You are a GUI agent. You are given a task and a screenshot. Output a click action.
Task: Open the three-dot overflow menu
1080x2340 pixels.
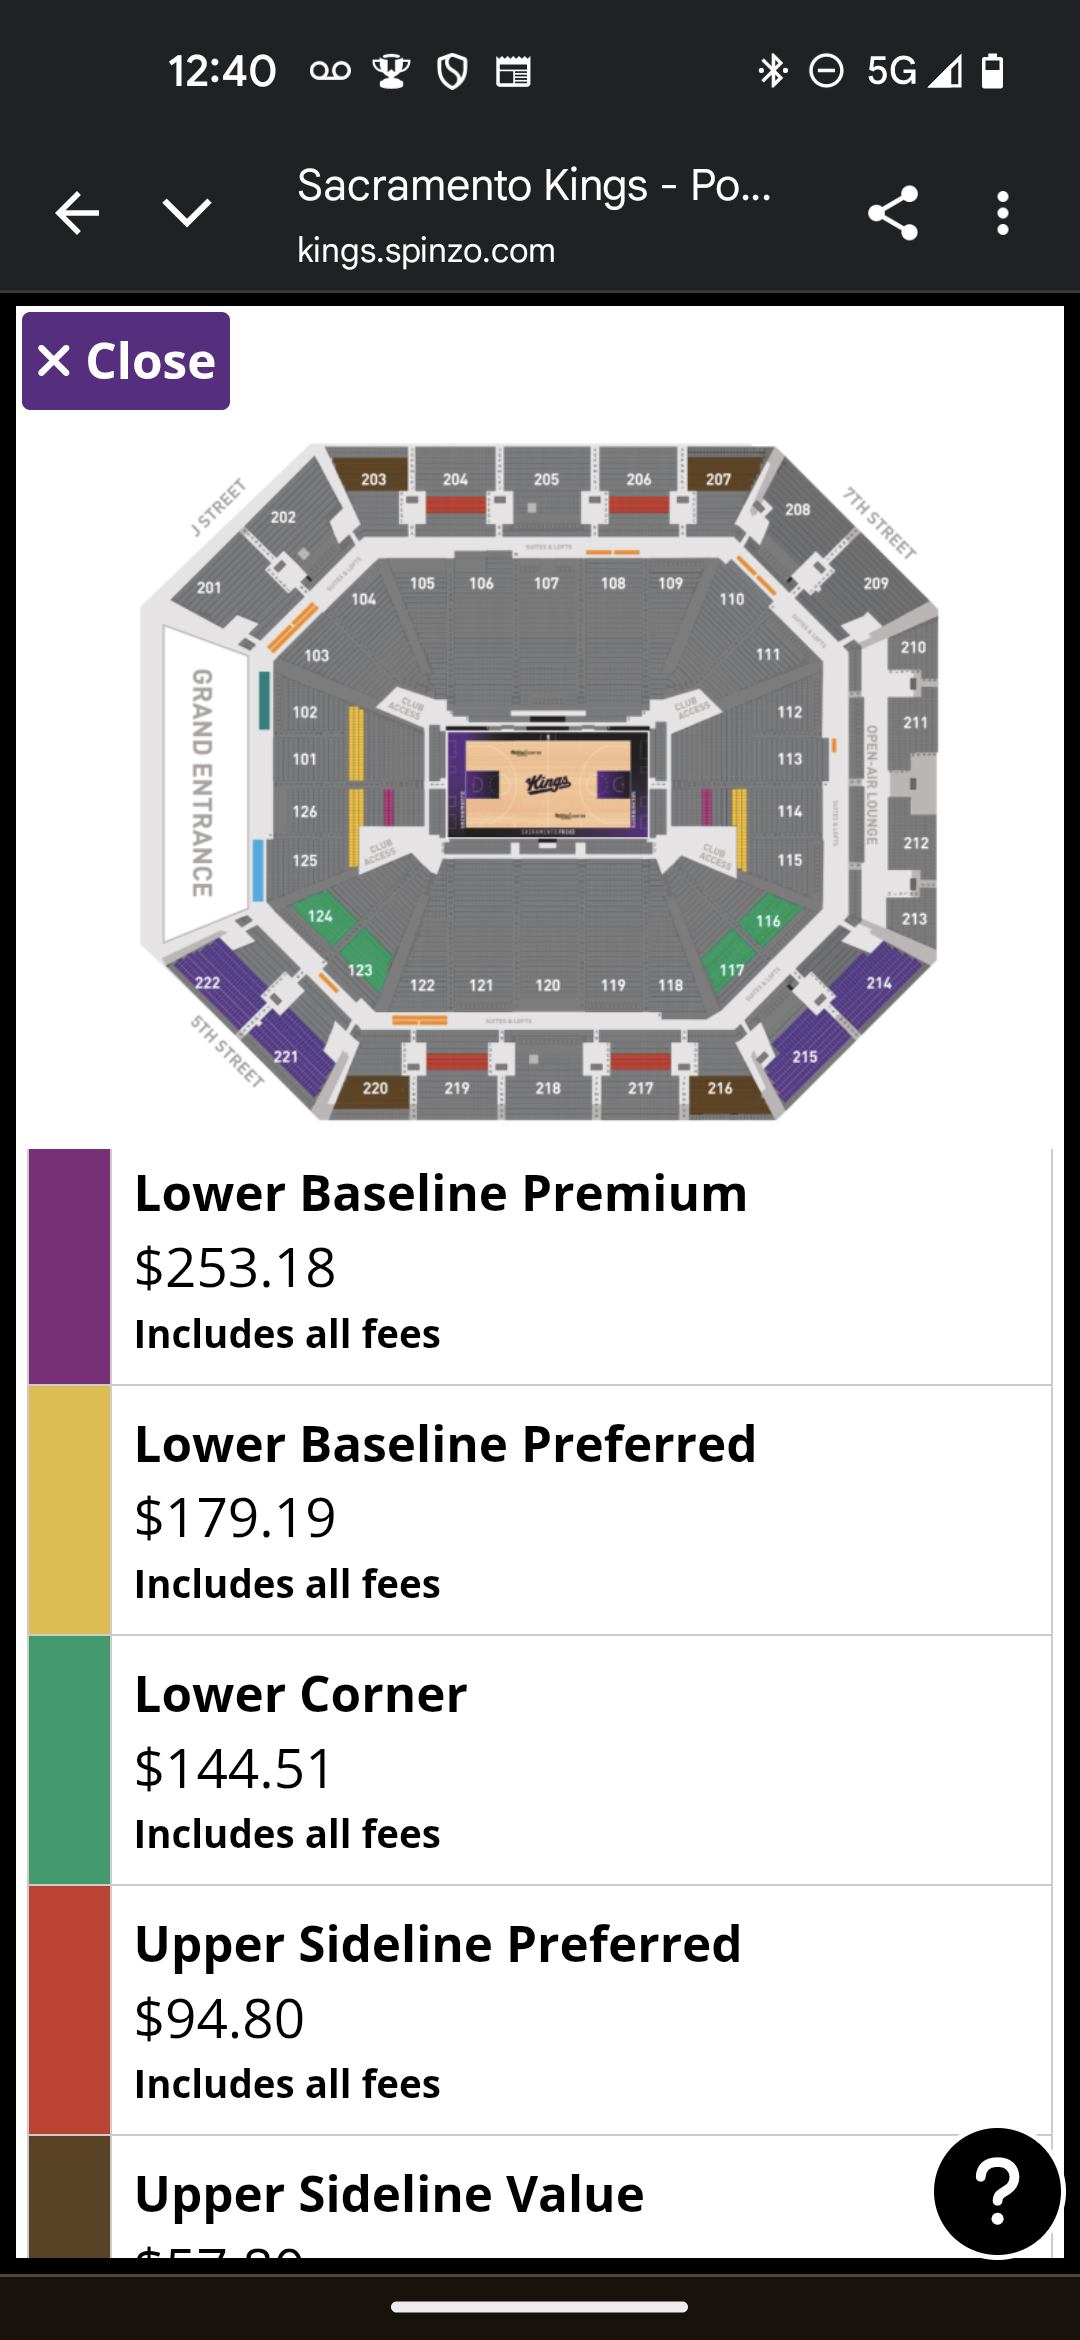coord(1002,213)
